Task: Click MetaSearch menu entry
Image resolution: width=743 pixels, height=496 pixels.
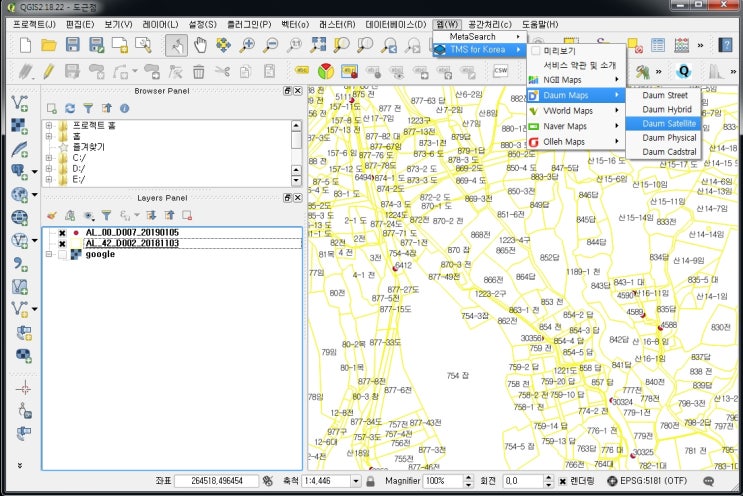Action: click(480, 37)
